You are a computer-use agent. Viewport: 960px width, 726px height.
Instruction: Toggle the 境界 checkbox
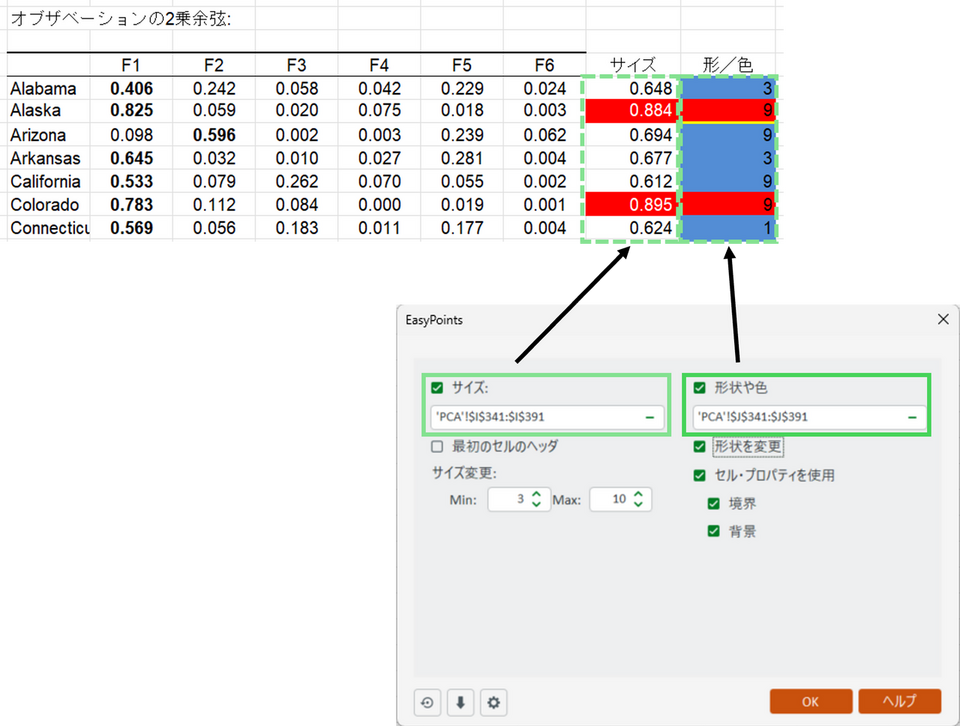(x=714, y=503)
